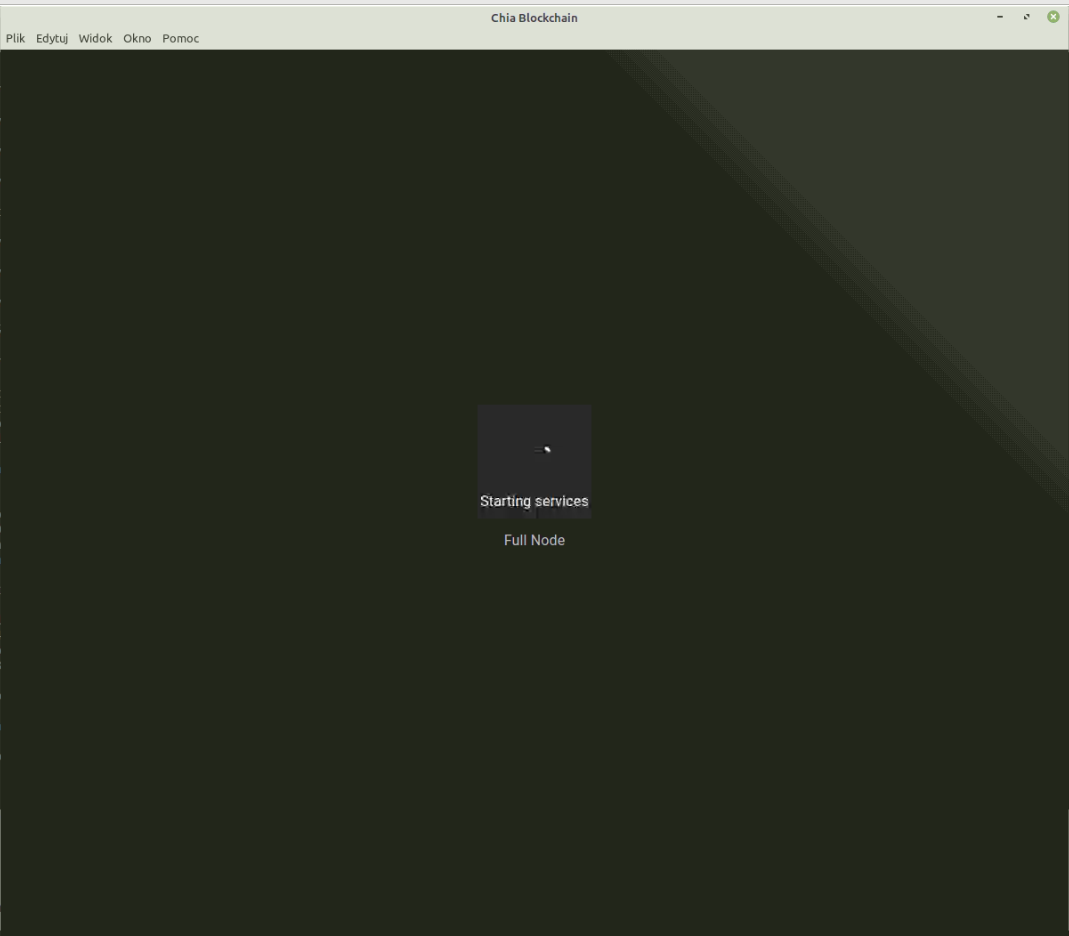Minimize the Chia Blockchain window
Viewport: 1069px width, 936px height.
(1000, 17)
